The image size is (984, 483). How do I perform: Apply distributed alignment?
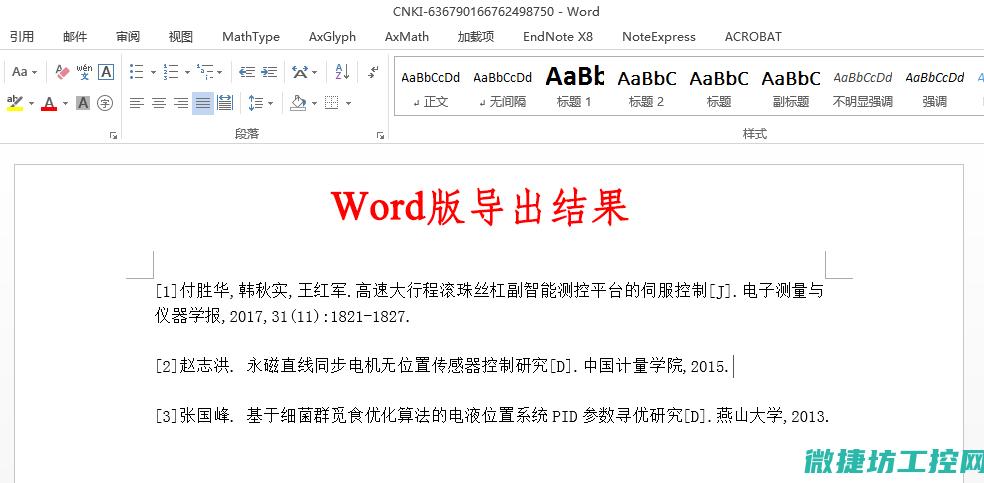[x=225, y=103]
